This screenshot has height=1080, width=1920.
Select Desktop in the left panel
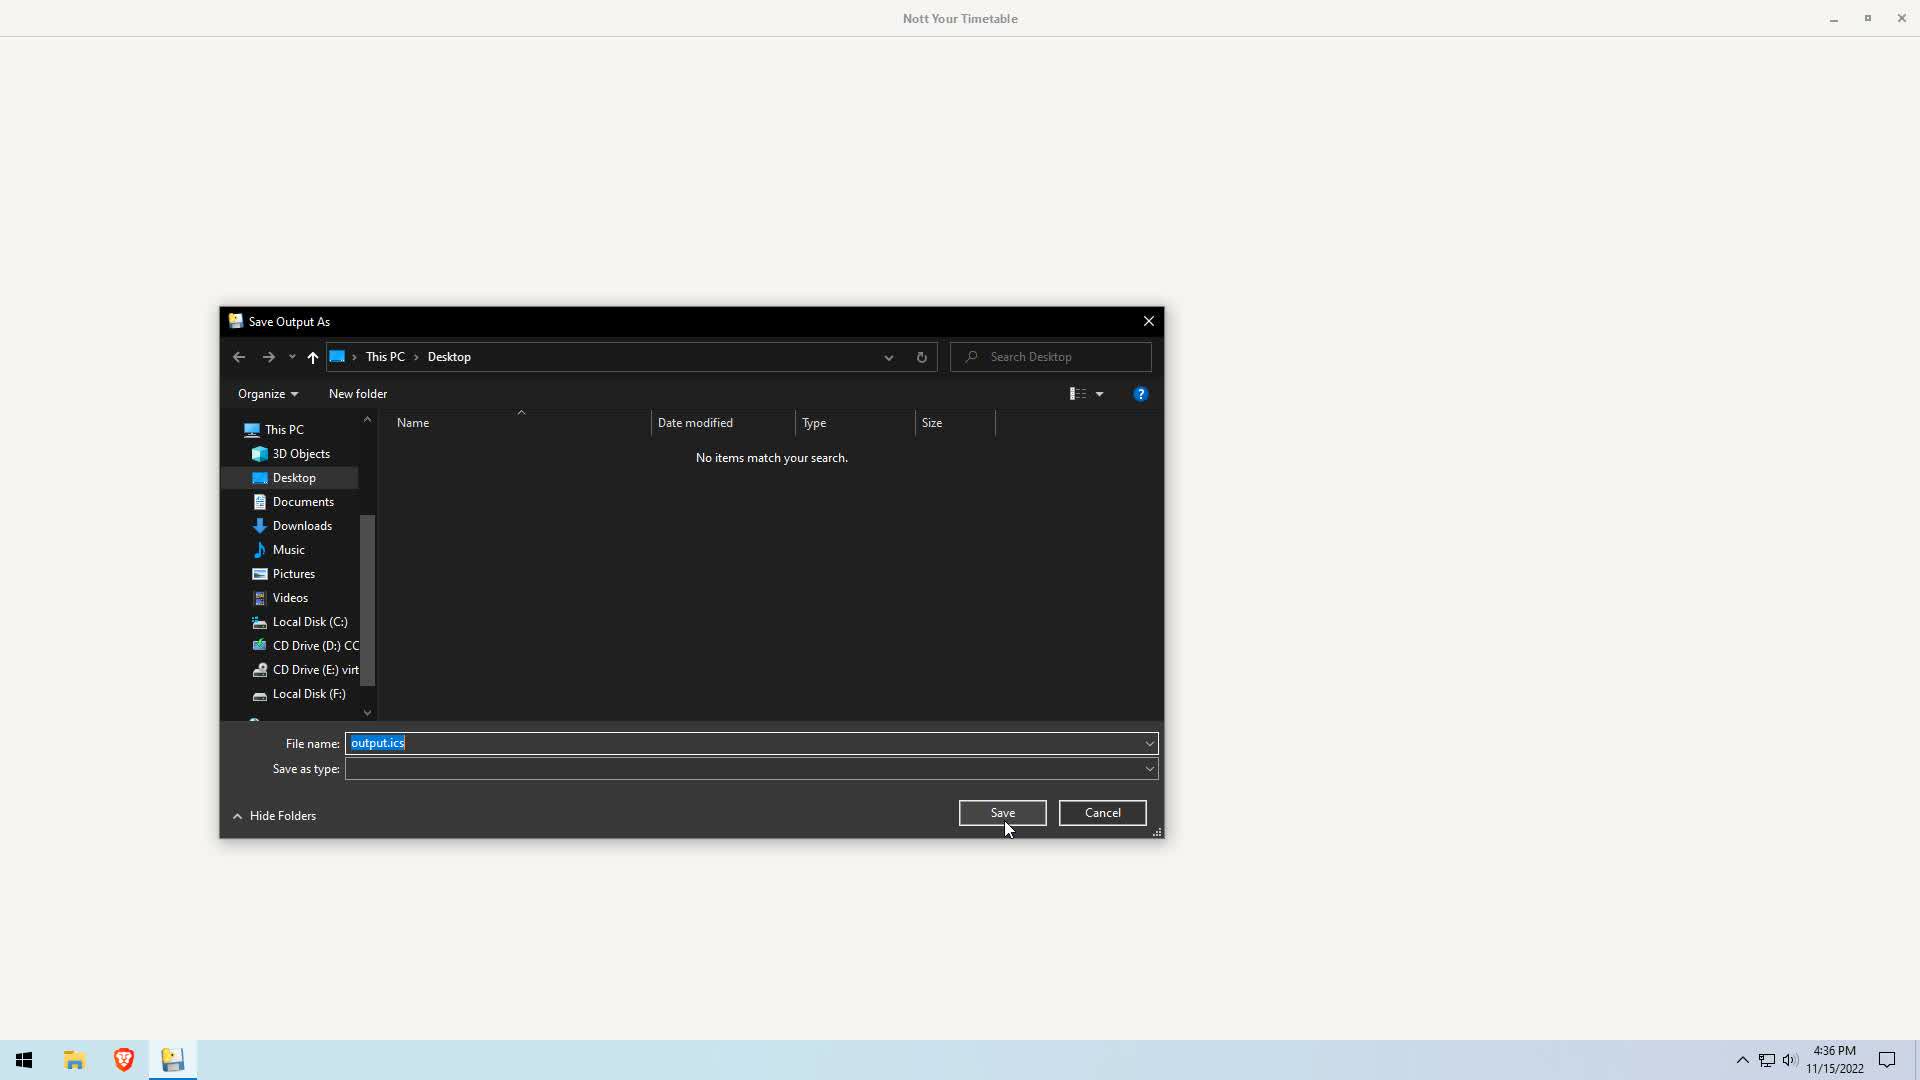click(293, 477)
